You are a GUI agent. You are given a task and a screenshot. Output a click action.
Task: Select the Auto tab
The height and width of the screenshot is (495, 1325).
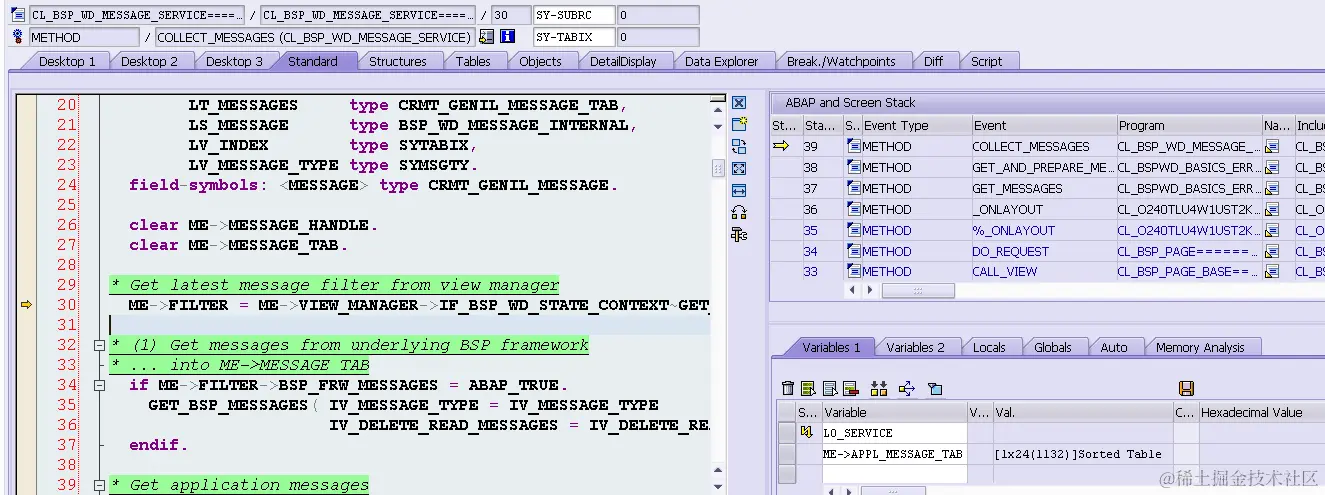[x=1113, y=347]
